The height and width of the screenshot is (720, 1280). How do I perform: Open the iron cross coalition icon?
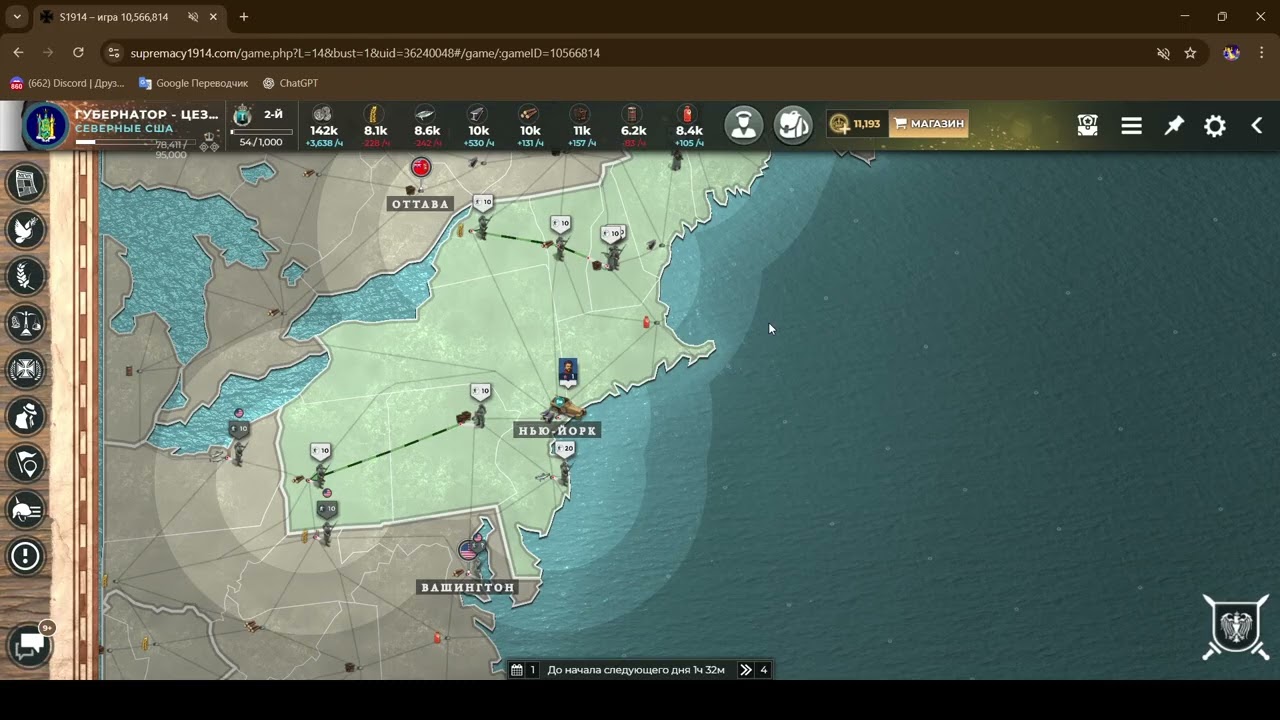click(x=26, y=370)
